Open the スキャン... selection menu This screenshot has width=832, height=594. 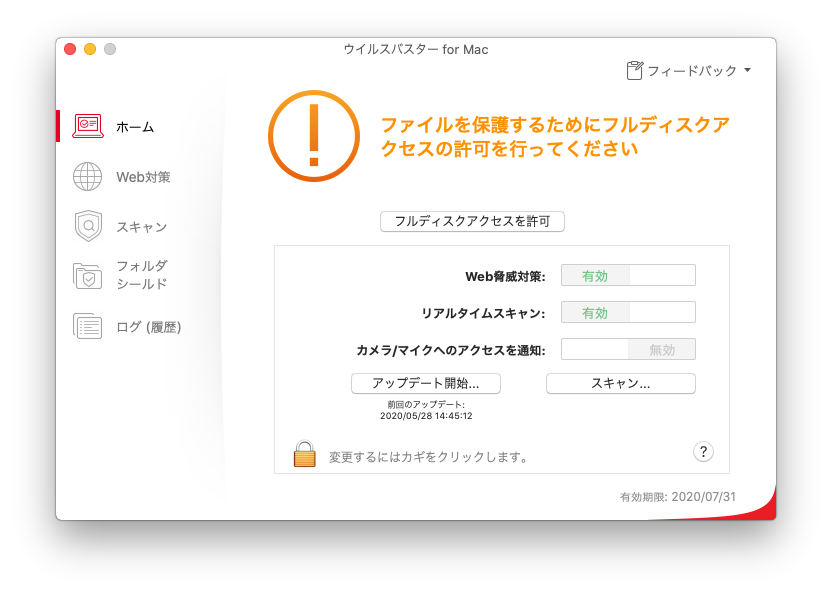point(620,383)
